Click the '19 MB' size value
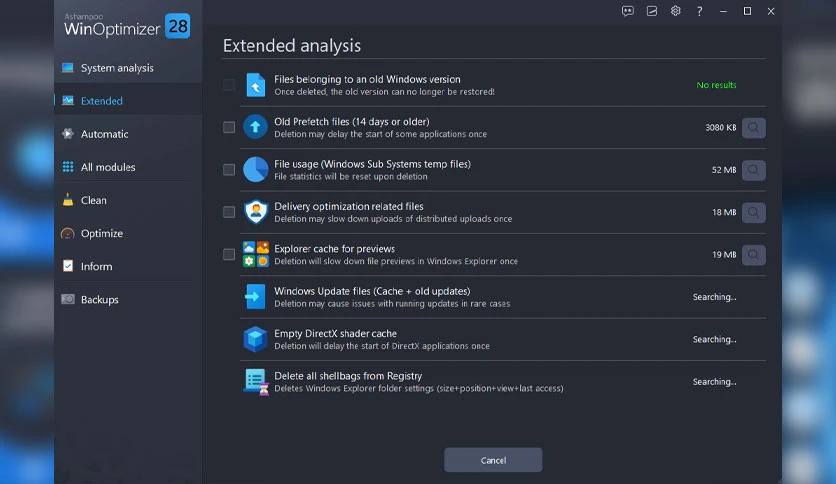This screenshot has height=484, width=836. click(724, 255)
